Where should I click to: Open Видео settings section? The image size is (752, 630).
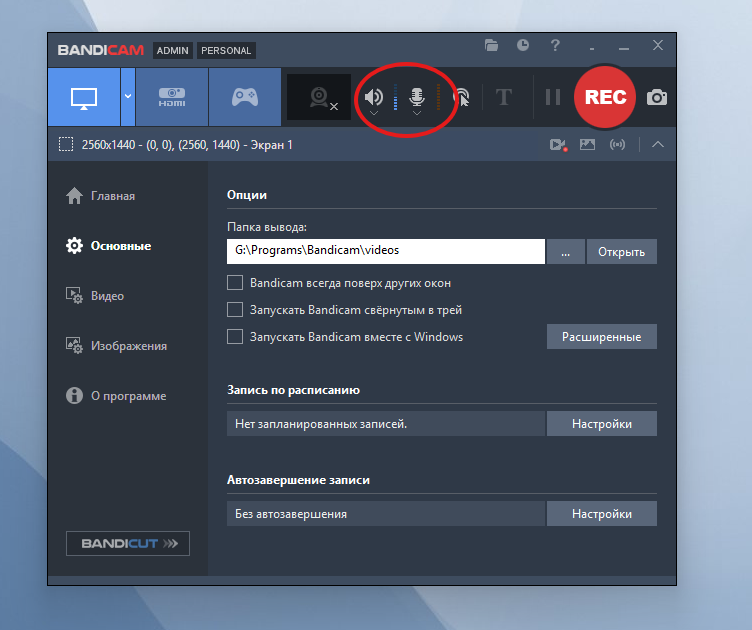tap(94, 296)
